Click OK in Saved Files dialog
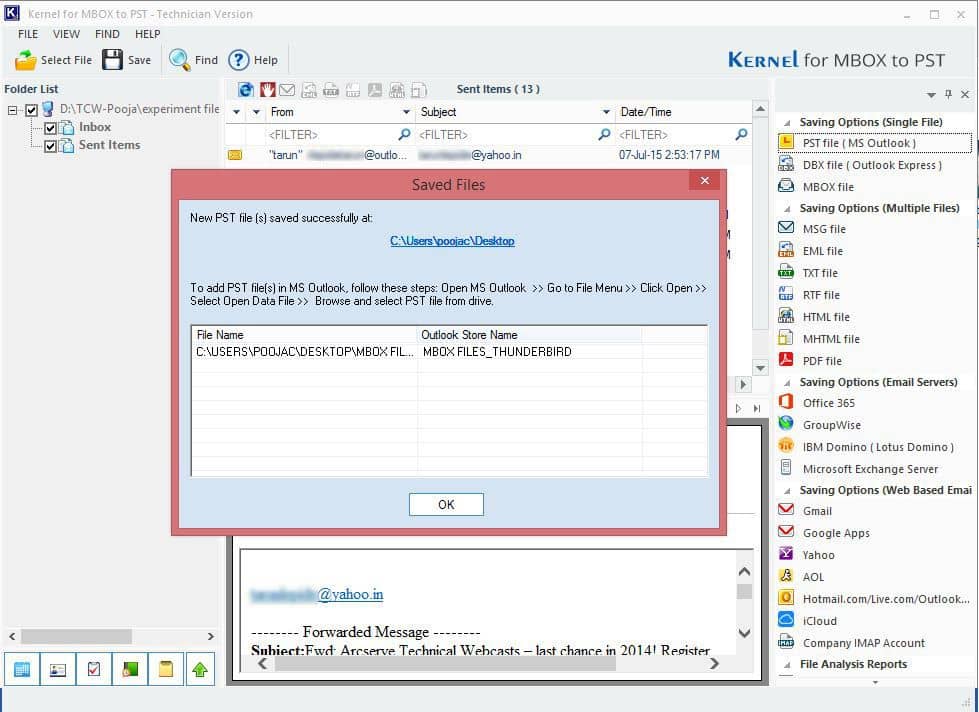 [x=446, y=505]
